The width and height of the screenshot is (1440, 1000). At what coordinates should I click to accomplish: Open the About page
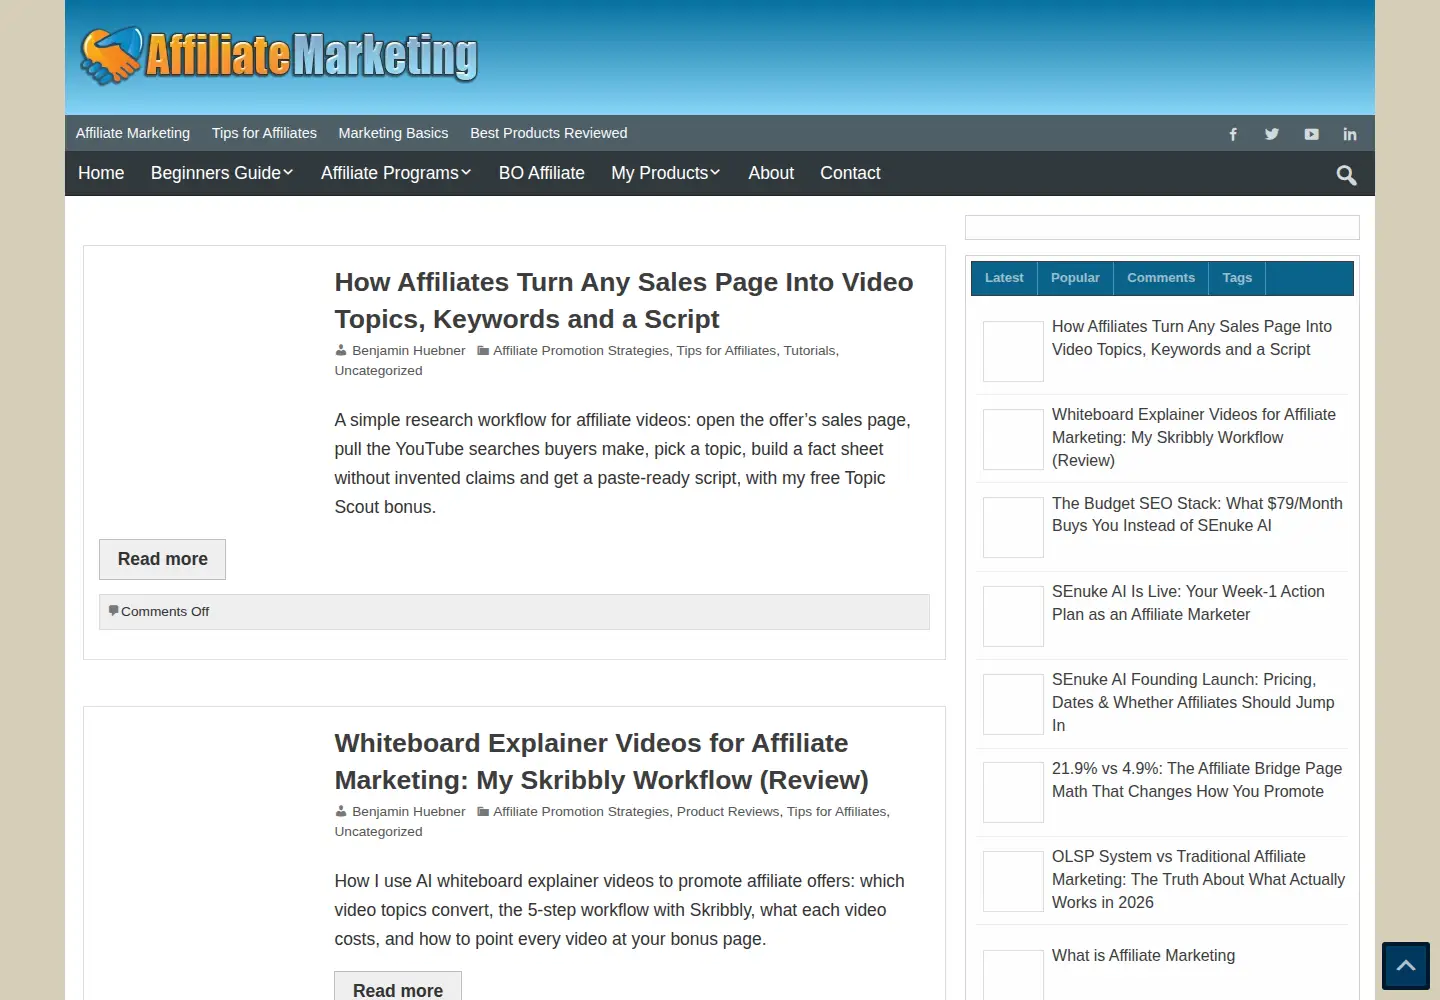coord(771,173)
